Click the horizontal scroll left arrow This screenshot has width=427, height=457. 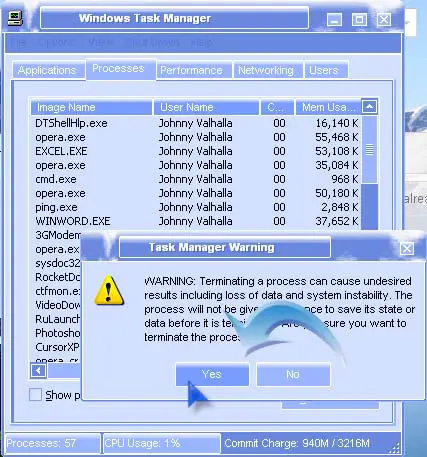coord(39,370)
